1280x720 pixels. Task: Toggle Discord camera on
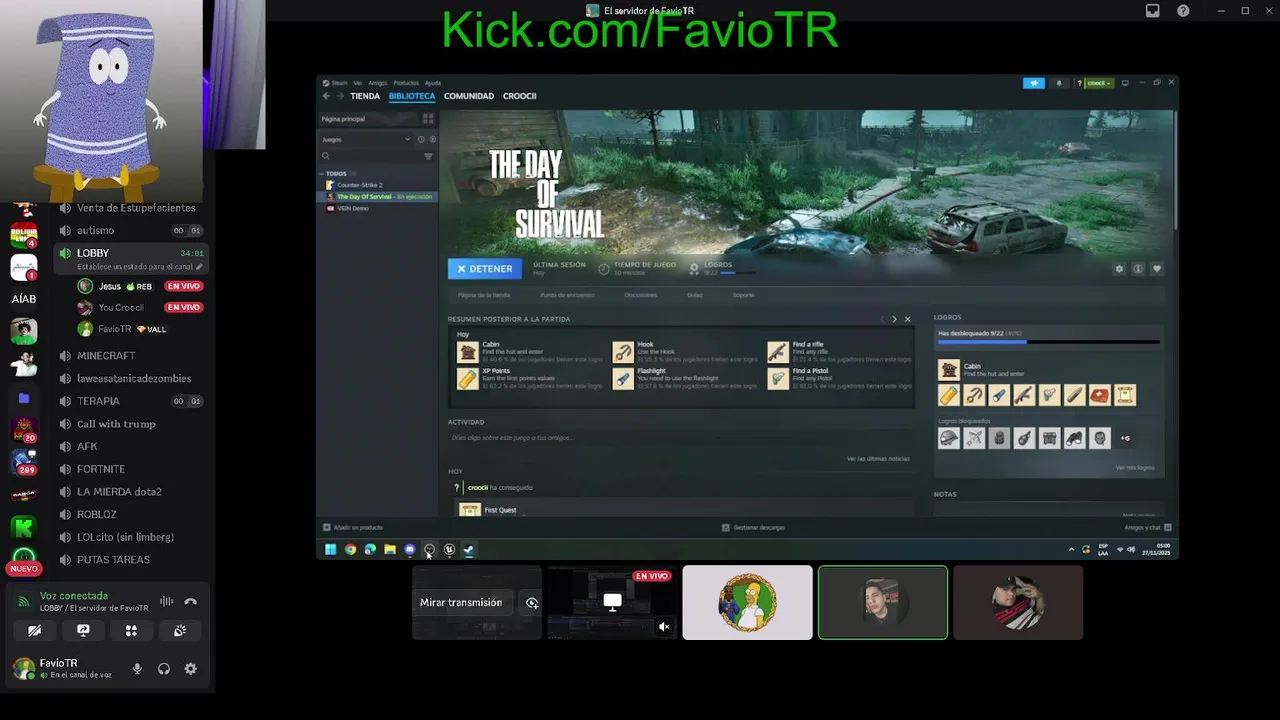tap(34, 630)
